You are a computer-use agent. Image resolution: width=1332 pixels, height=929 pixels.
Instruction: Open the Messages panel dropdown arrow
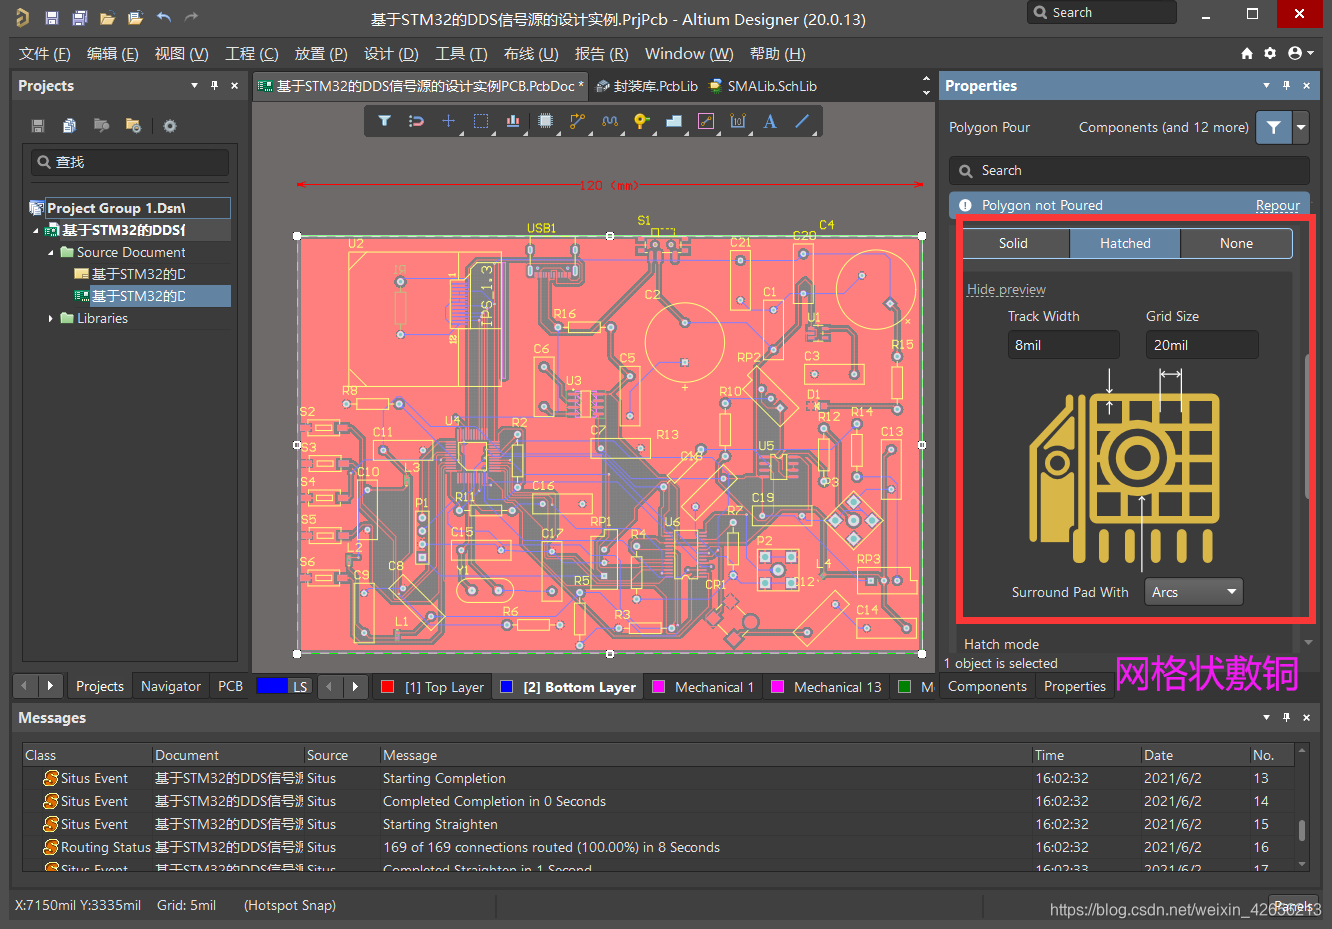1266,718
